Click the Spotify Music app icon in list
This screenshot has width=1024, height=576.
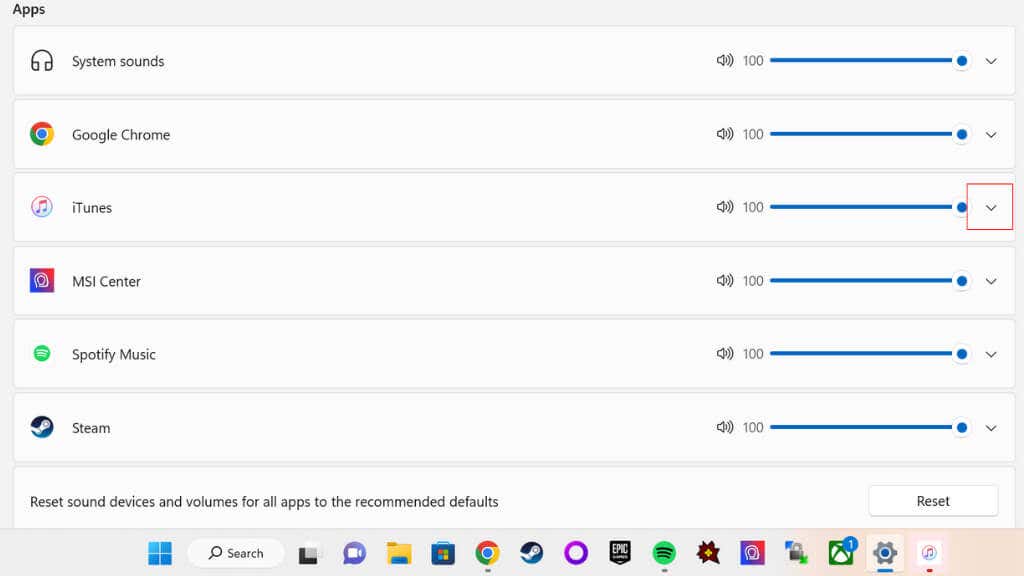tap(42, 353)
